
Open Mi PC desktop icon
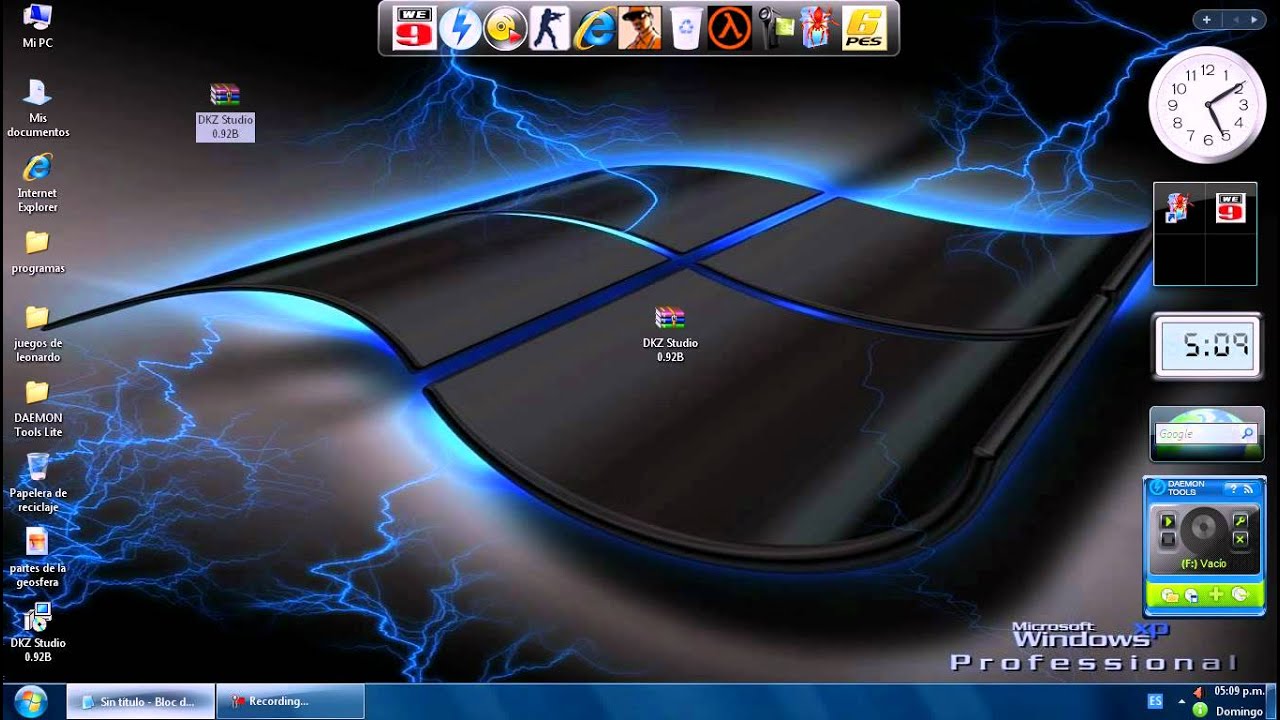[37, 26]
